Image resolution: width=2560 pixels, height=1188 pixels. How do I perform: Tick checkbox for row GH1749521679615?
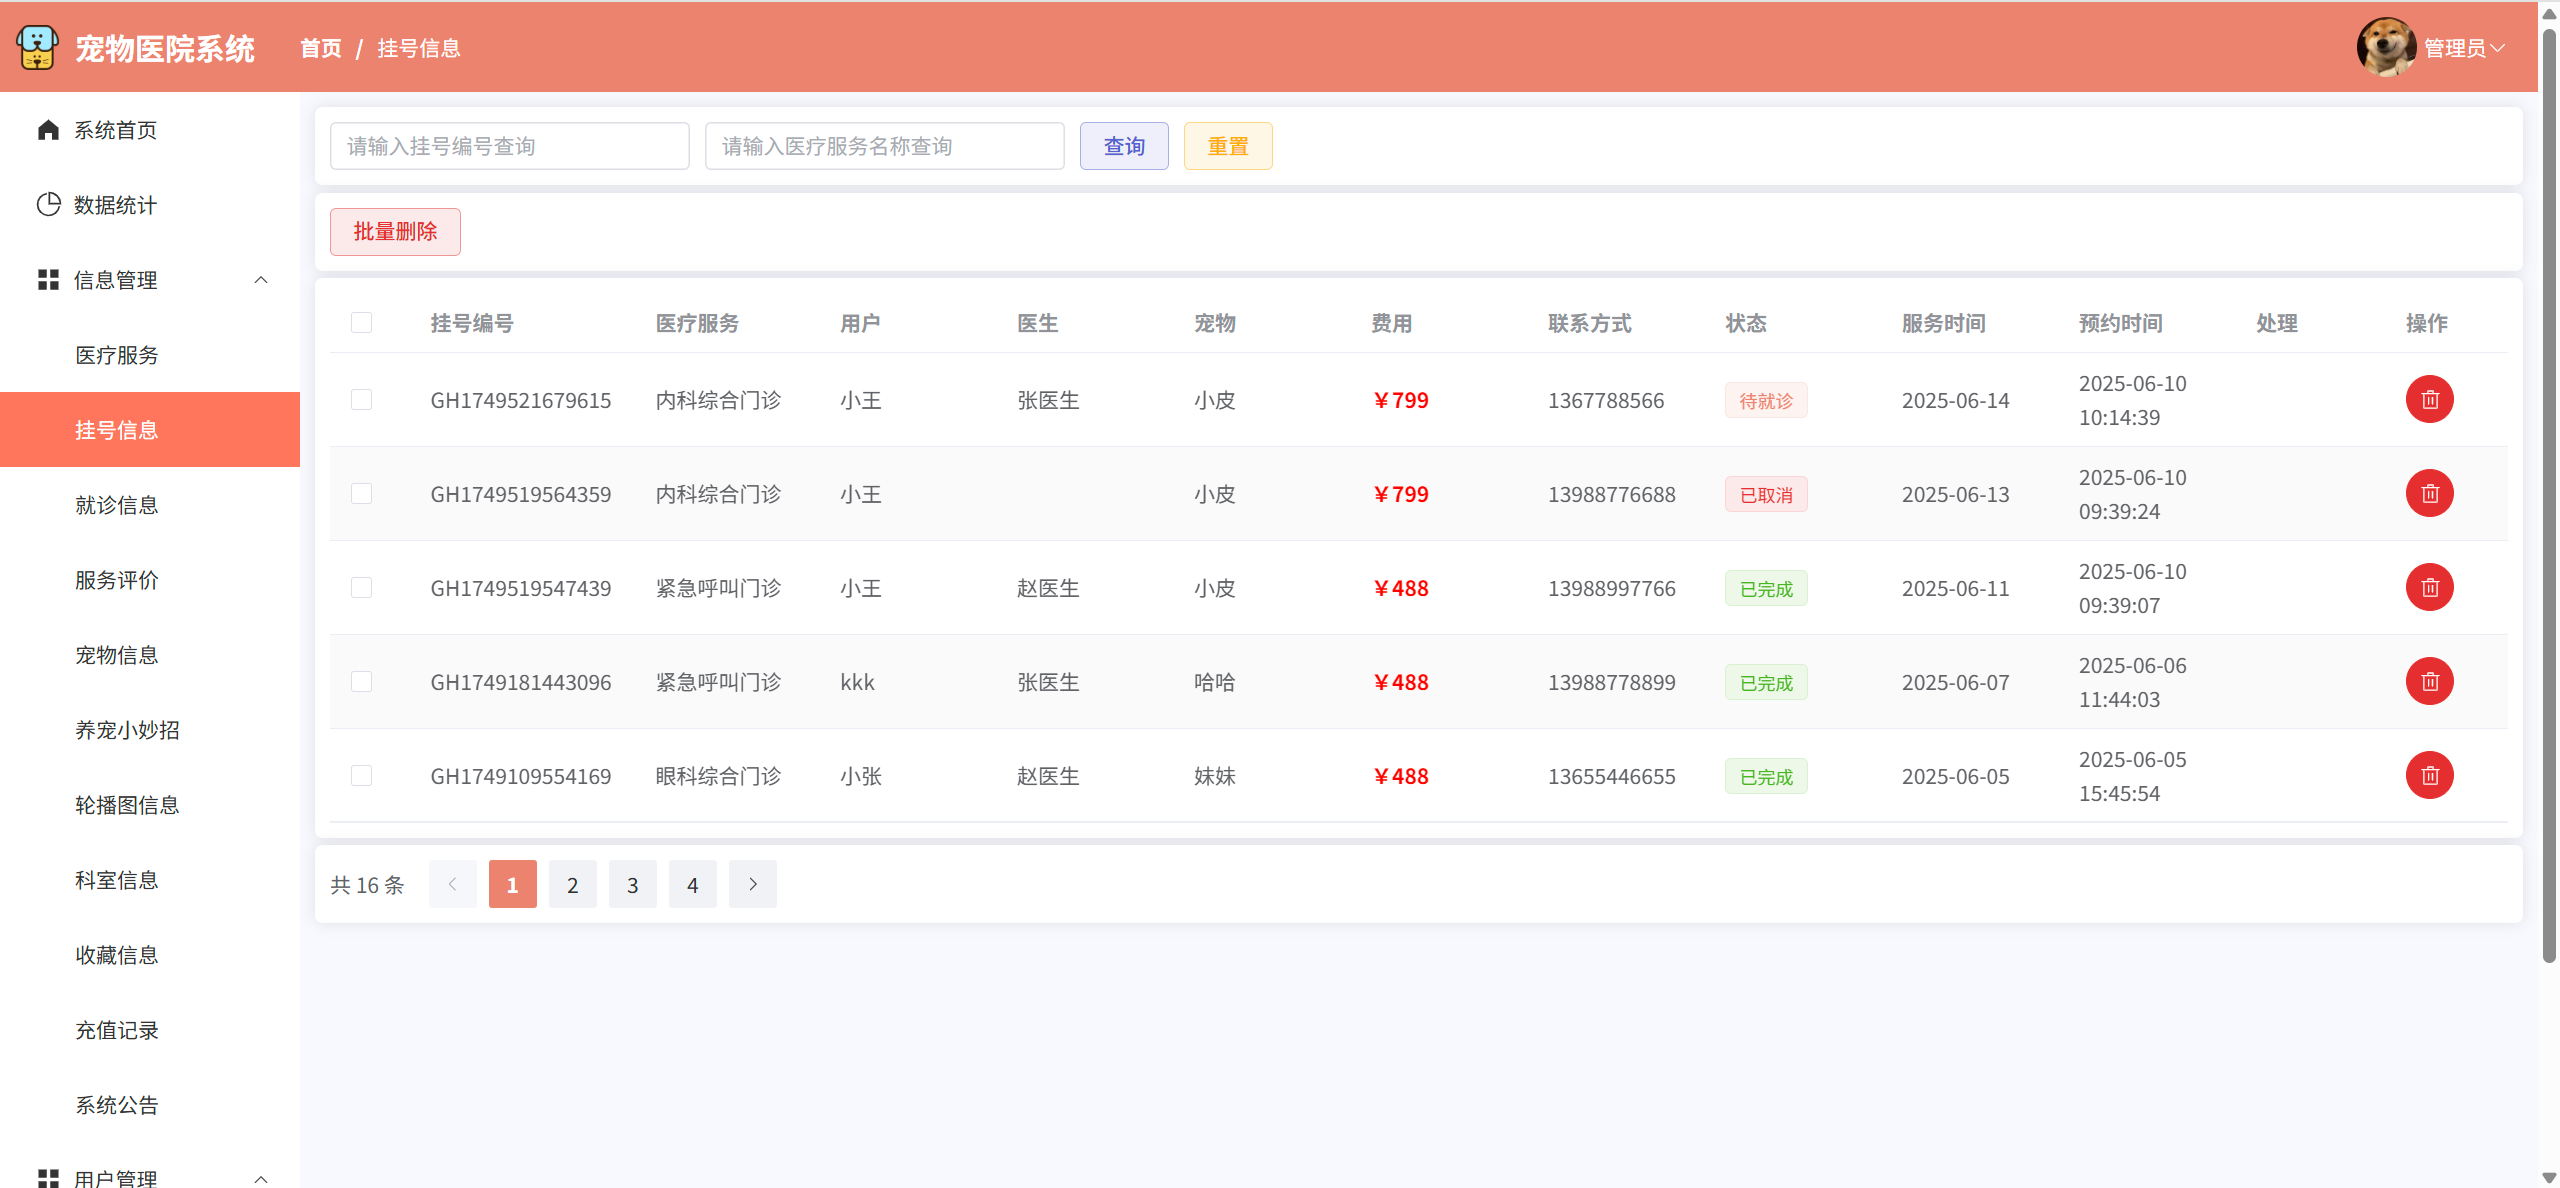(x=361, y=400)
